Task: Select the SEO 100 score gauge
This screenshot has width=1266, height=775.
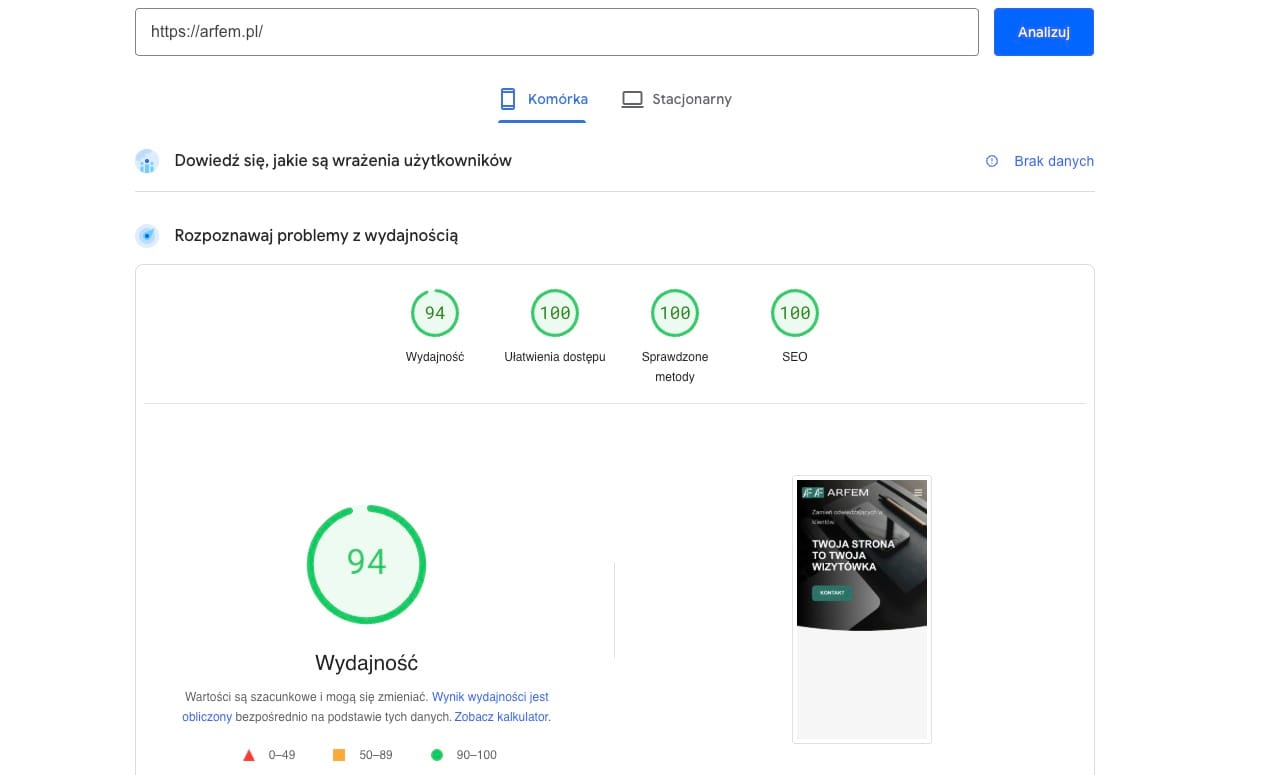Action: point(795,313)
